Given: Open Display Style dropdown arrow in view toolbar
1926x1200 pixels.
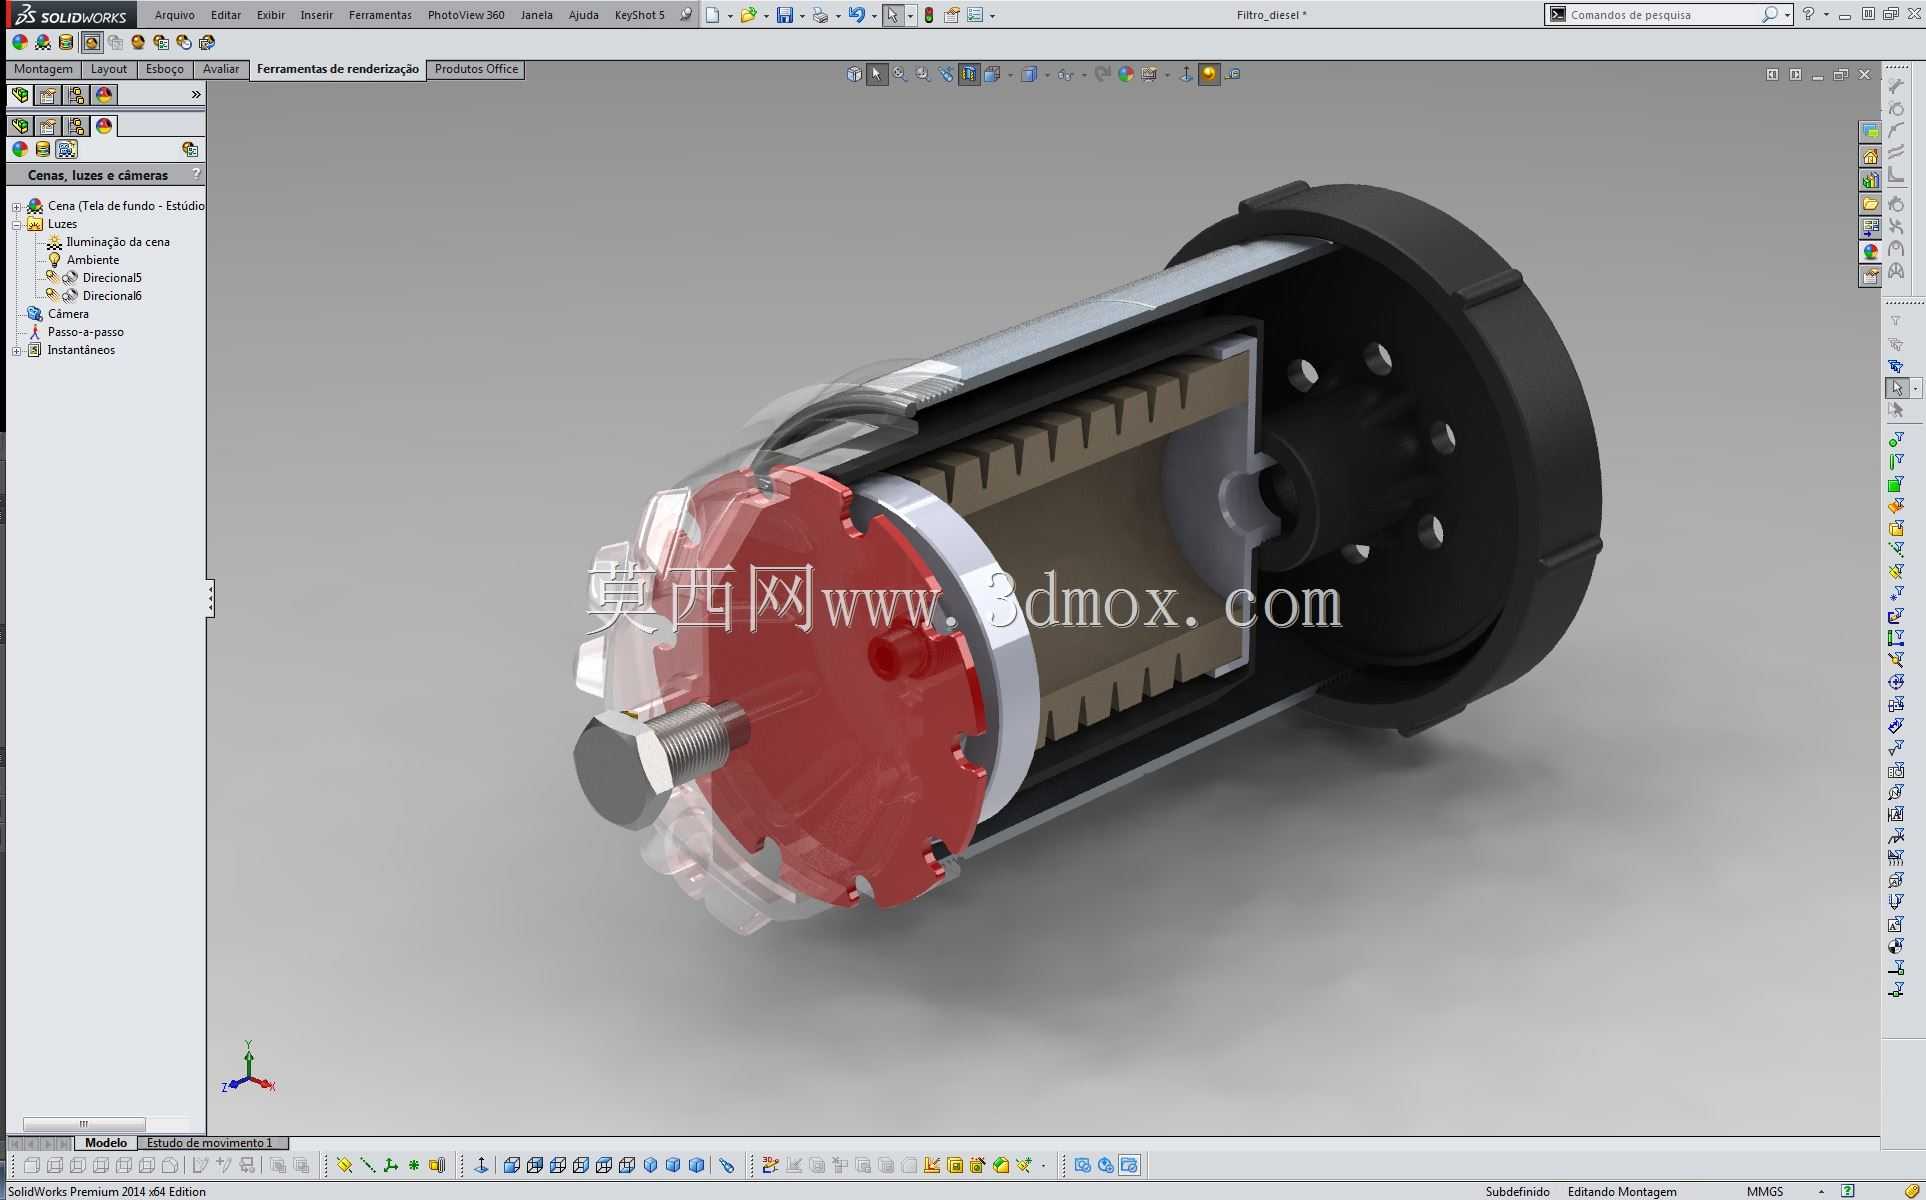Looking at the screenshot, I should click(x=1046, y=75).
